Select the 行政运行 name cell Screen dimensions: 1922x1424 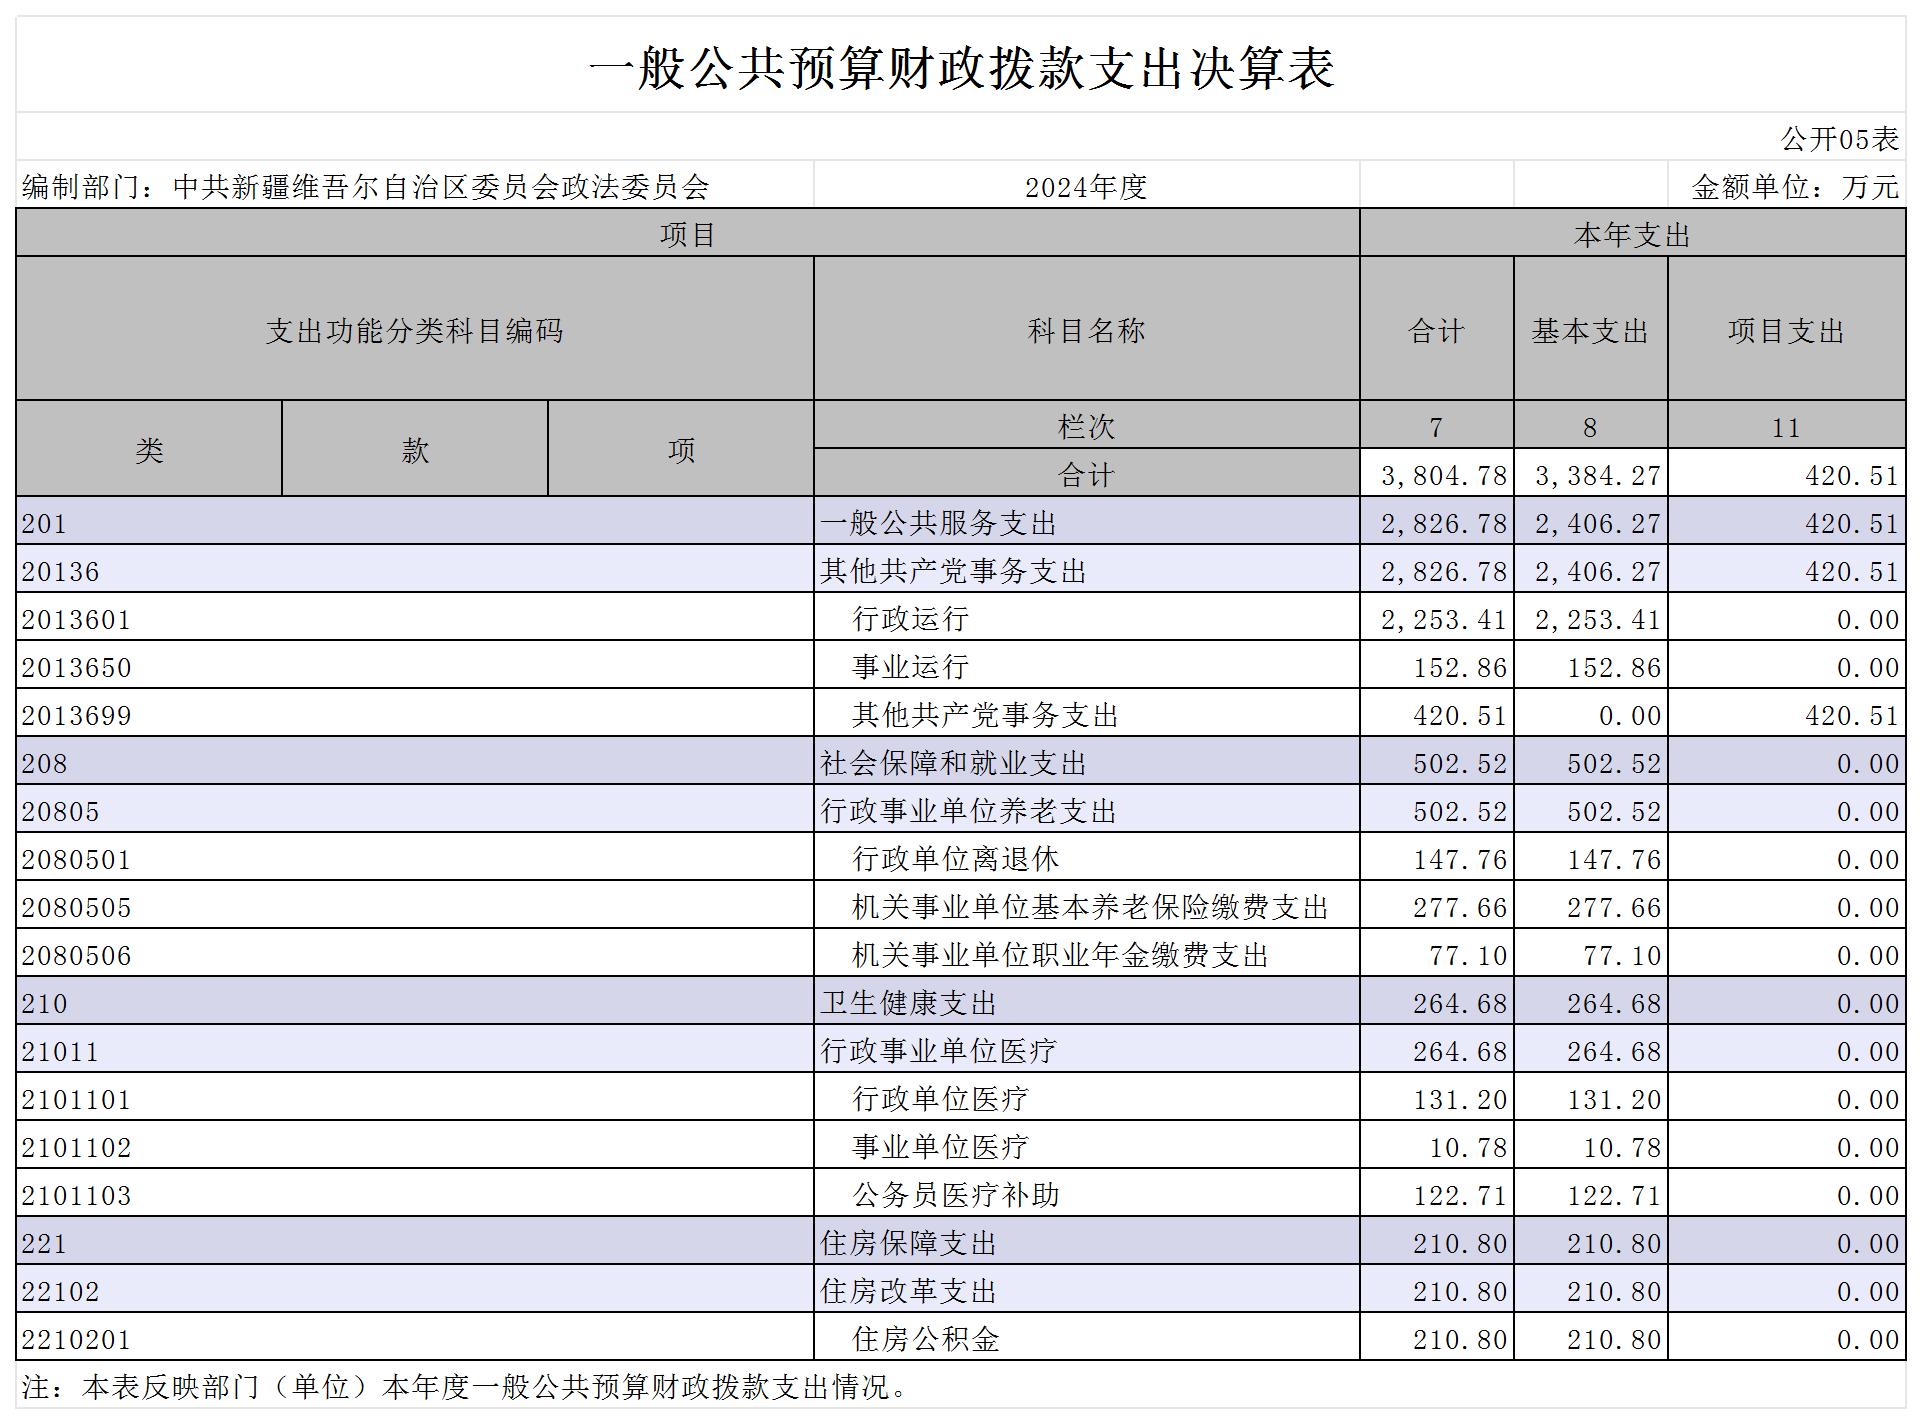tap(910, 618)
